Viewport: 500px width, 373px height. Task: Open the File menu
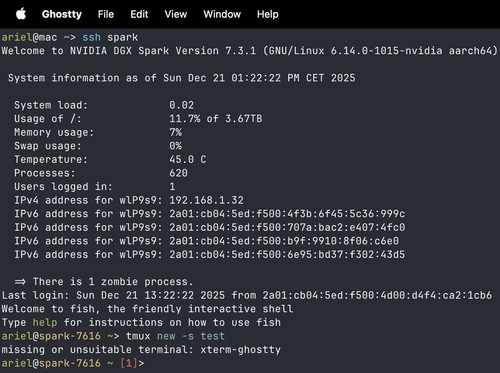coord(106,14)
